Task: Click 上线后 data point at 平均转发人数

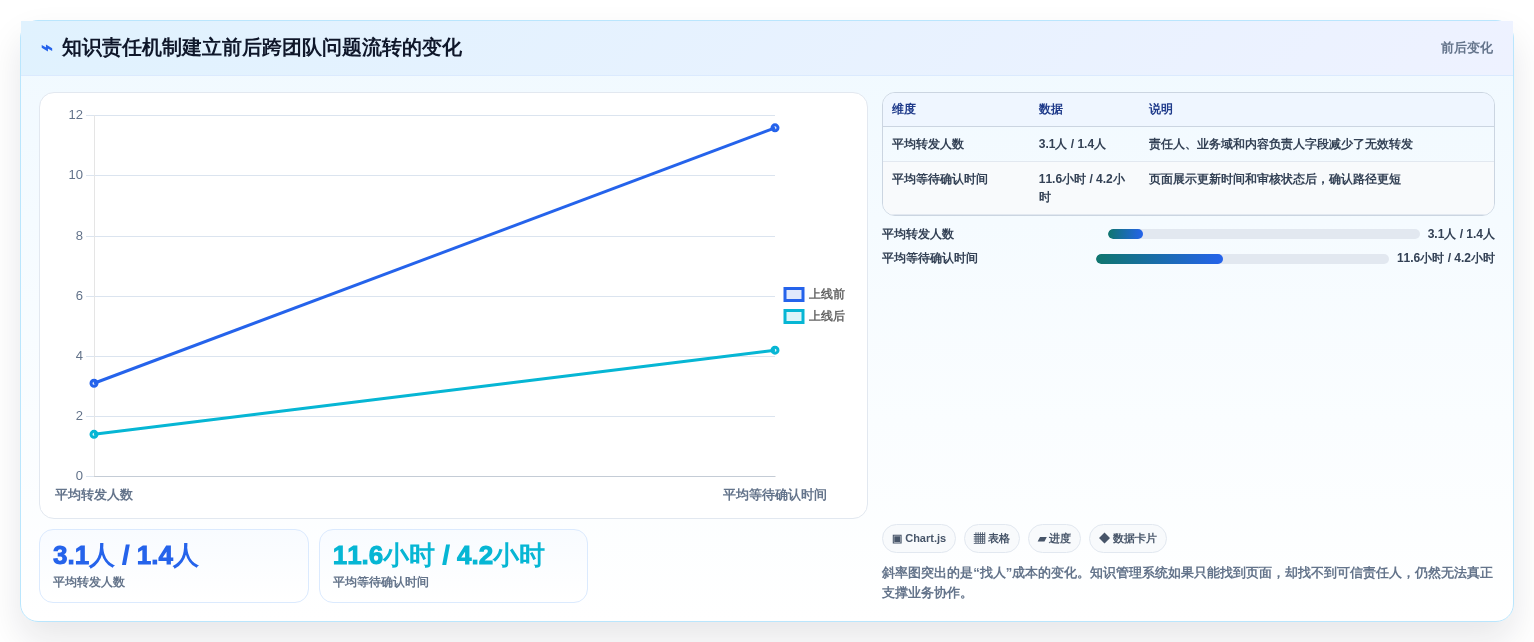Action: coord(94,434)
